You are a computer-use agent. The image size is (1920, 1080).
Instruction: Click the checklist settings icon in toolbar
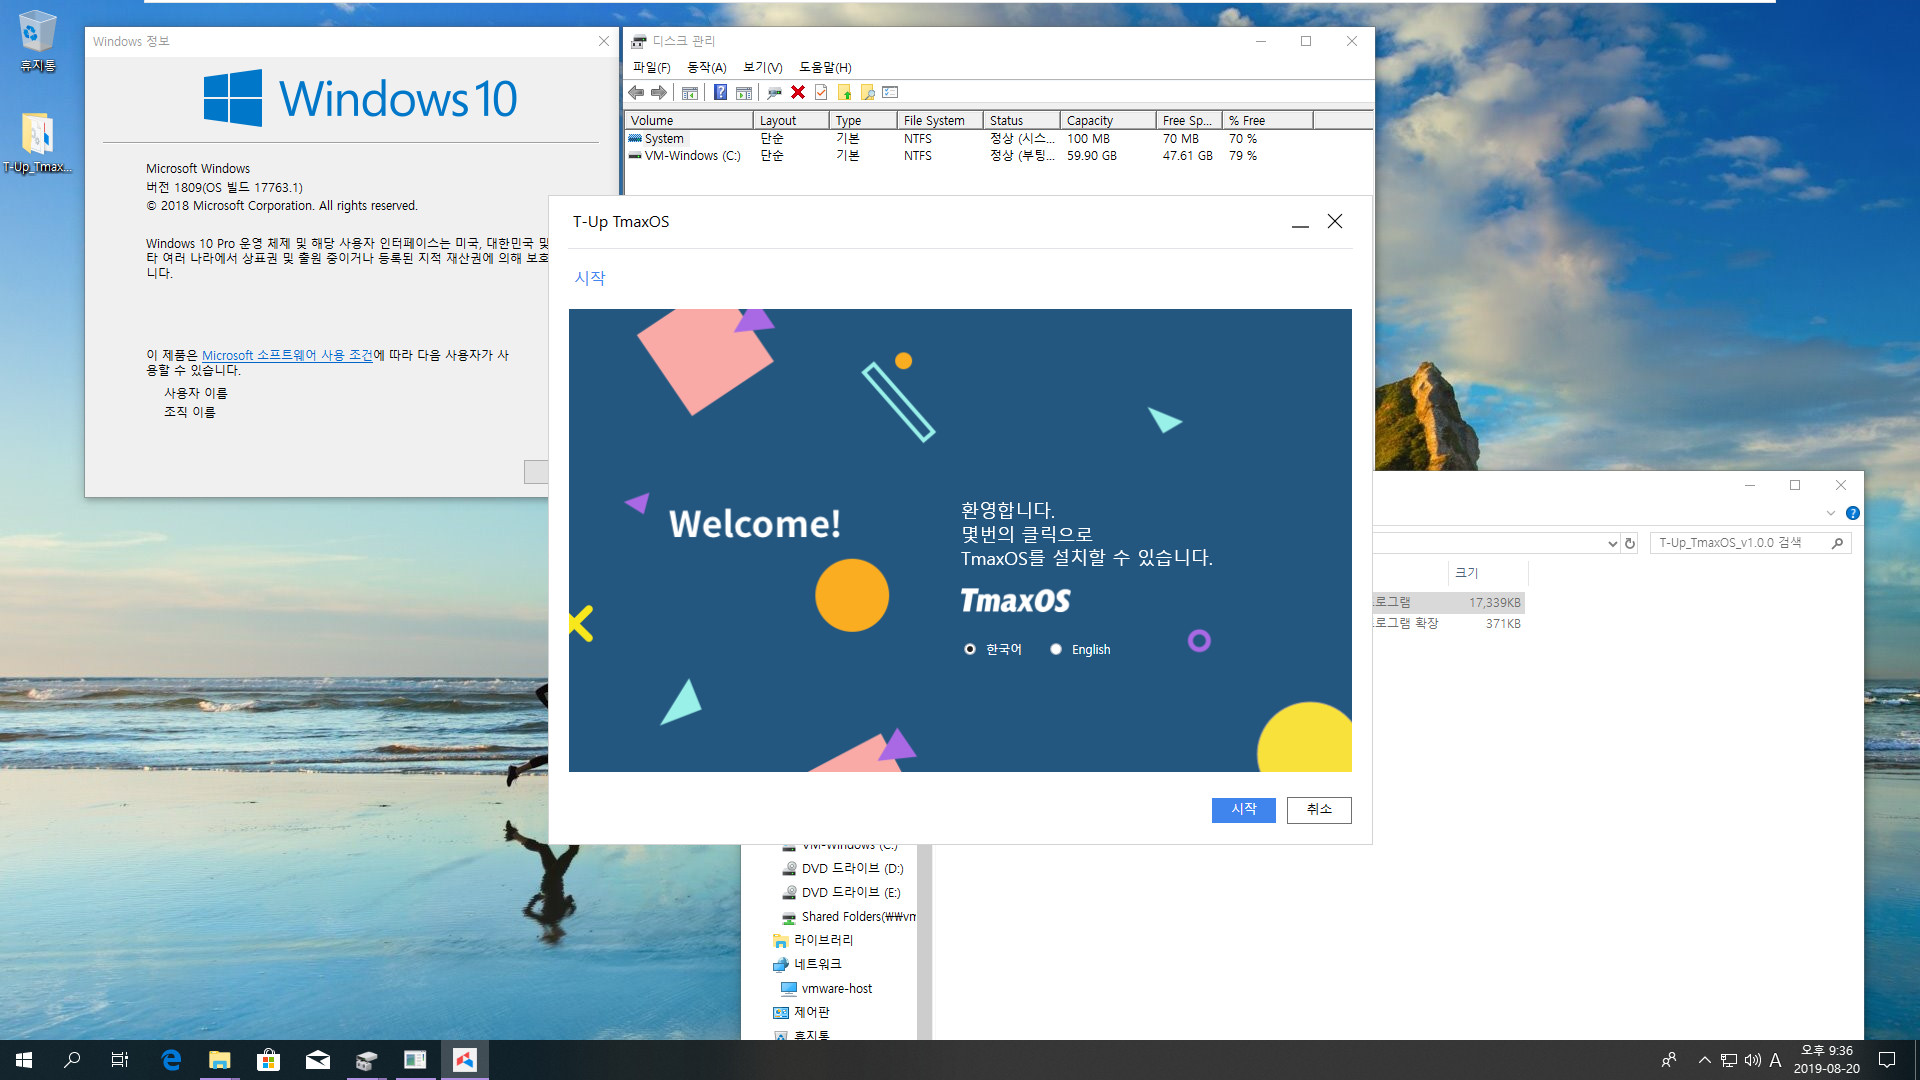(891, 92)
